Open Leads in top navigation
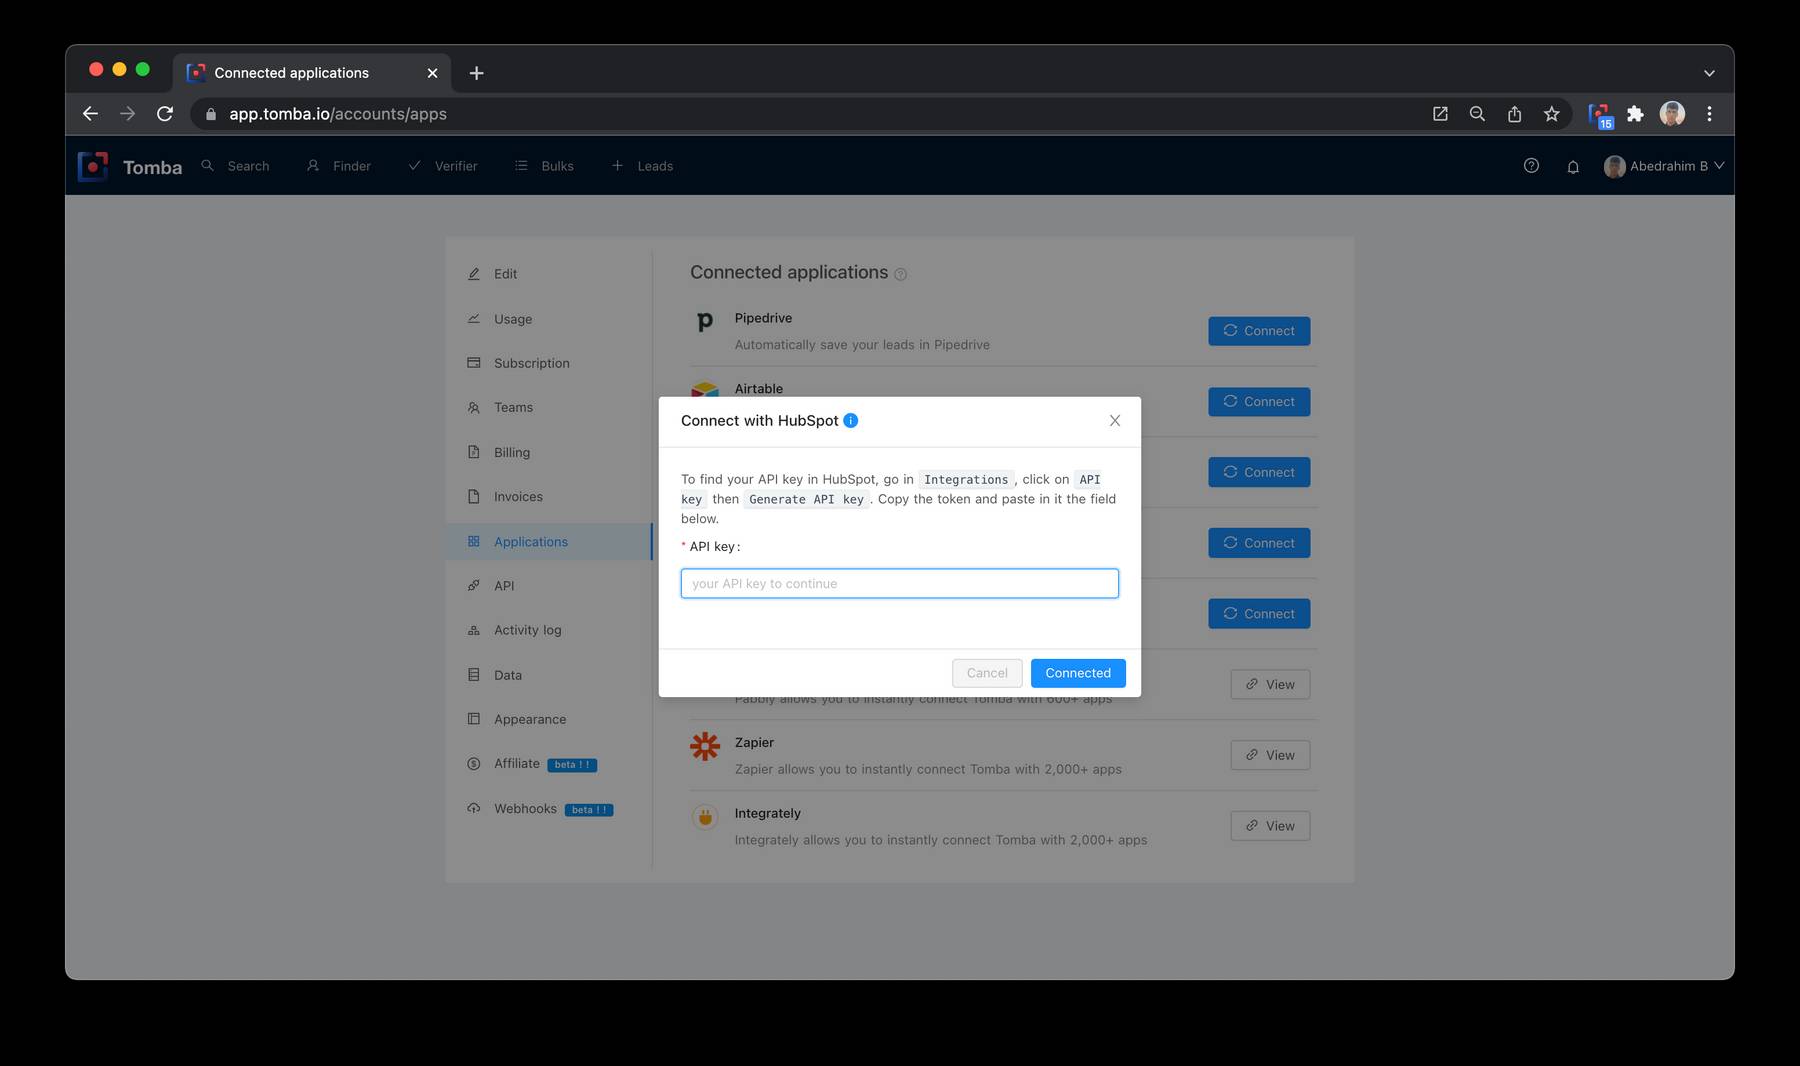This screenshot has width=1800, height=1066. (x=642, y=166)
